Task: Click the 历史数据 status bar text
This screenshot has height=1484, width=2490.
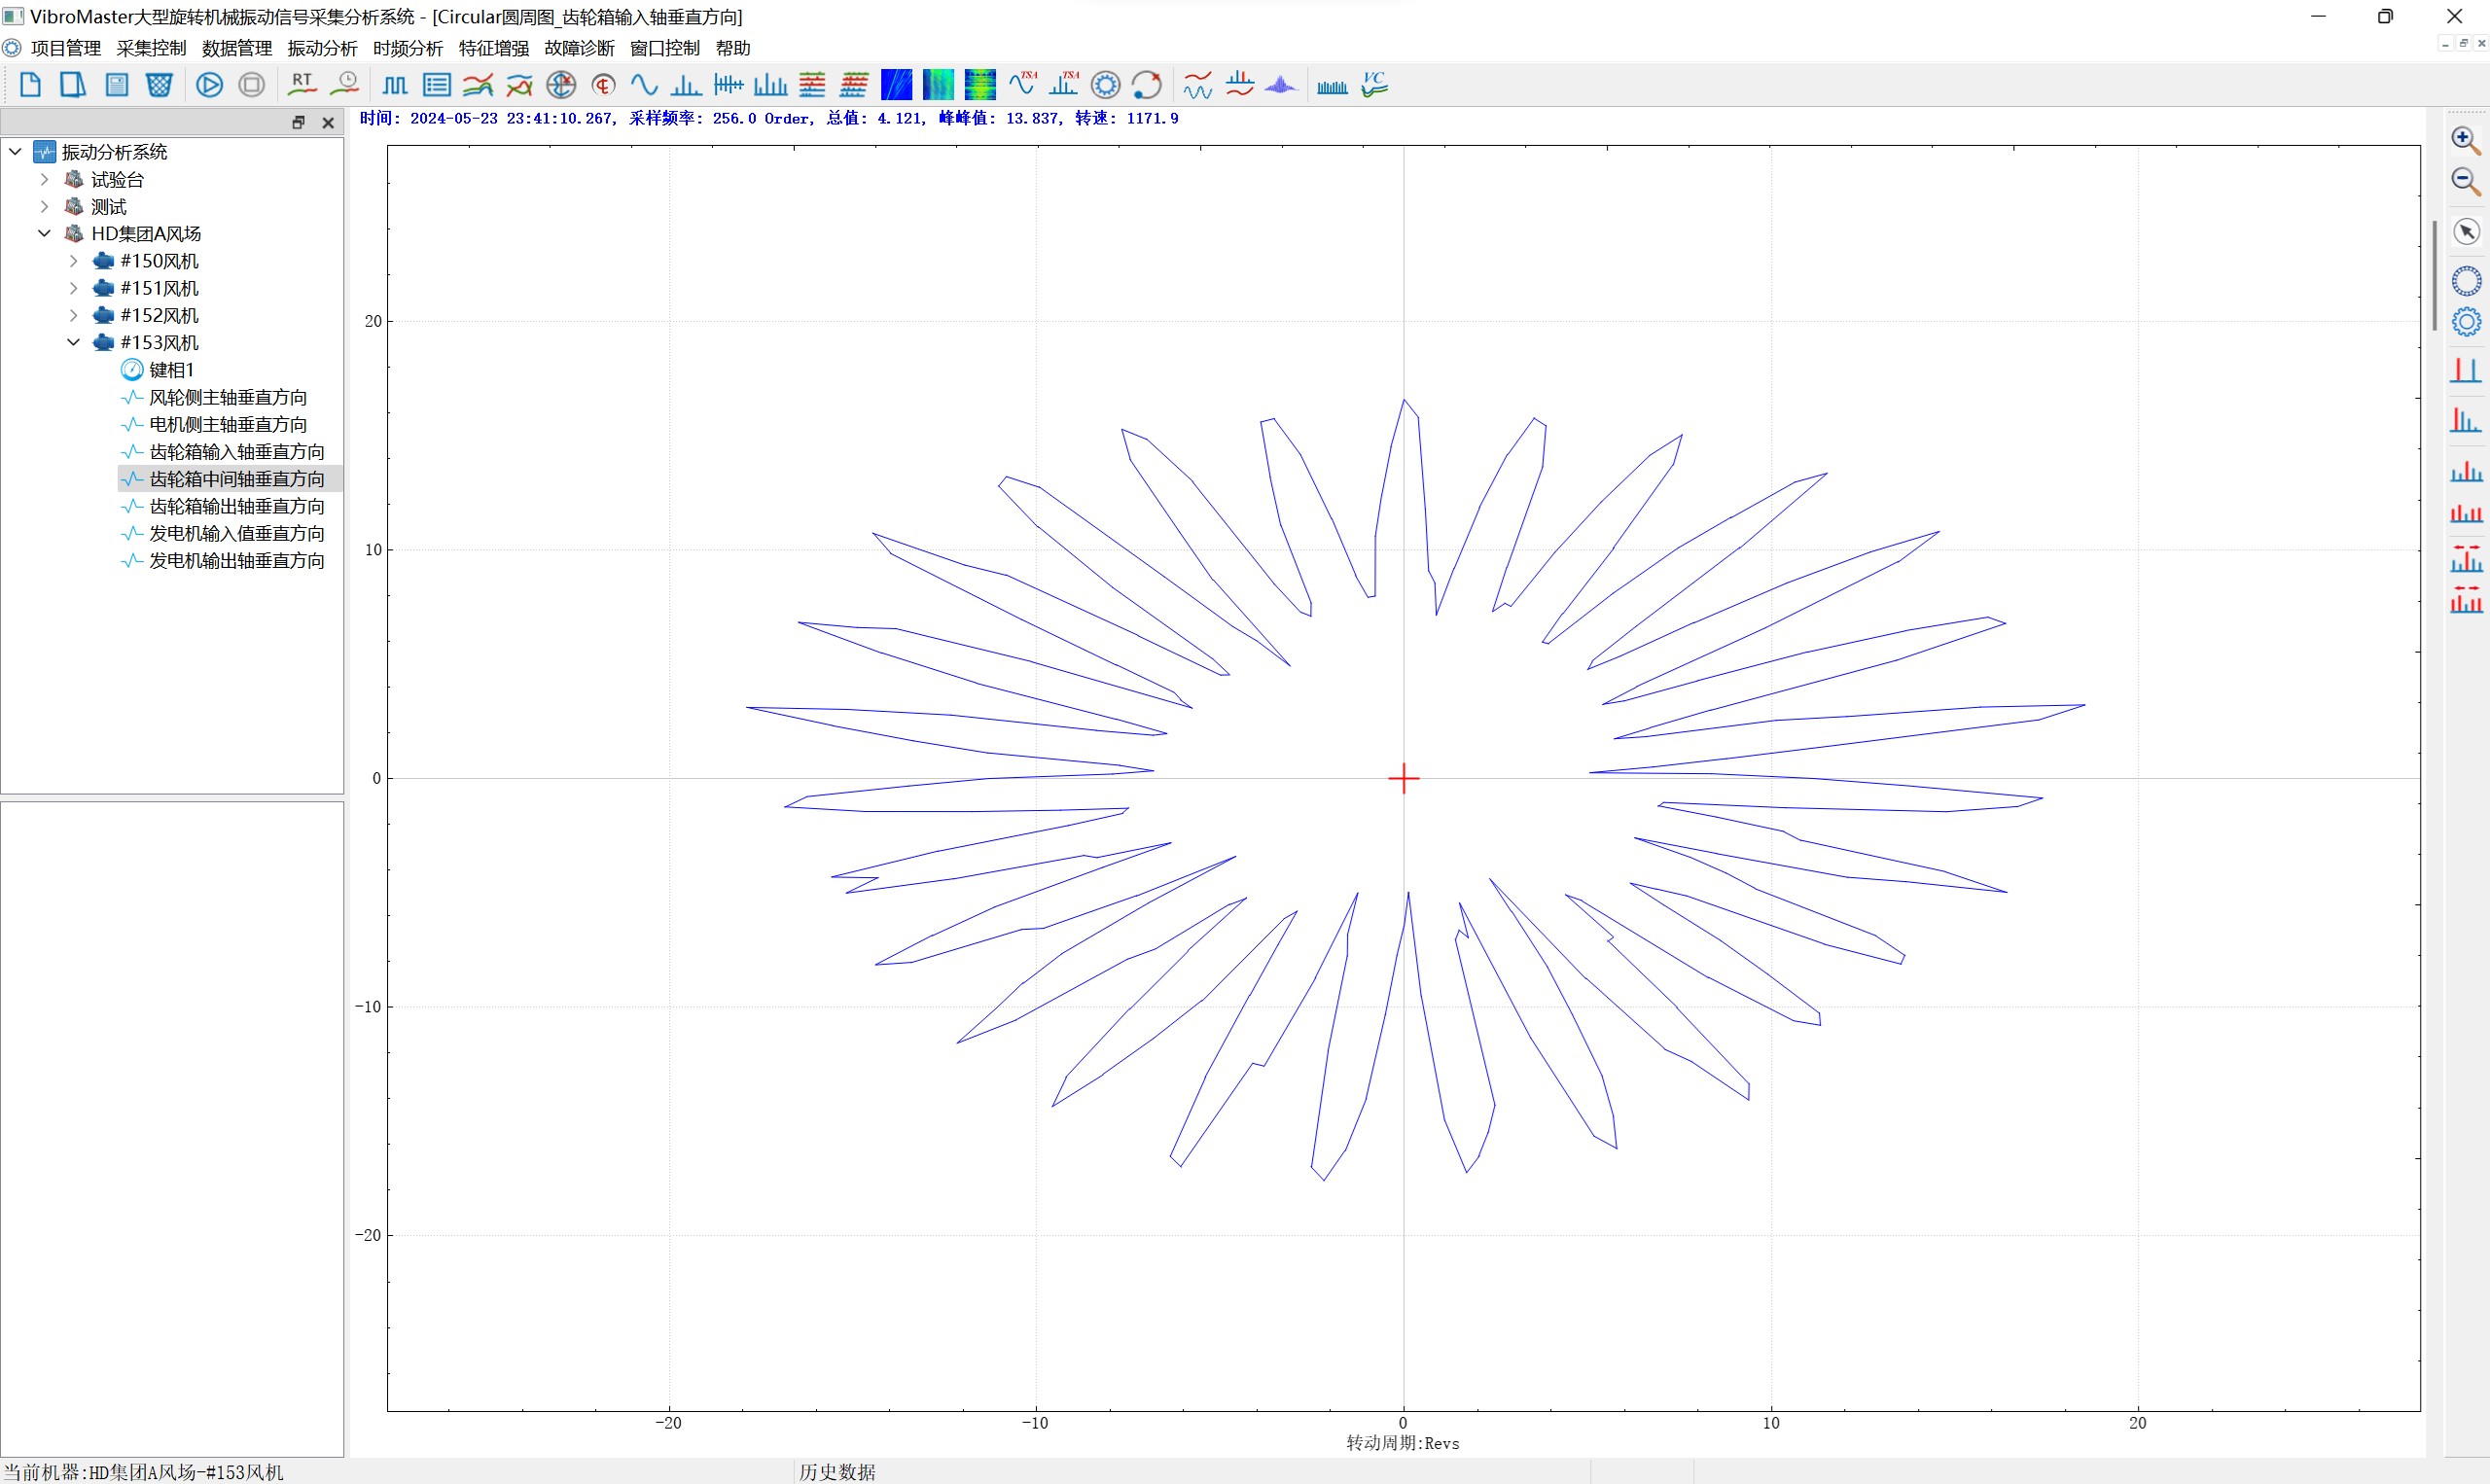Action: coord(837,1472)
